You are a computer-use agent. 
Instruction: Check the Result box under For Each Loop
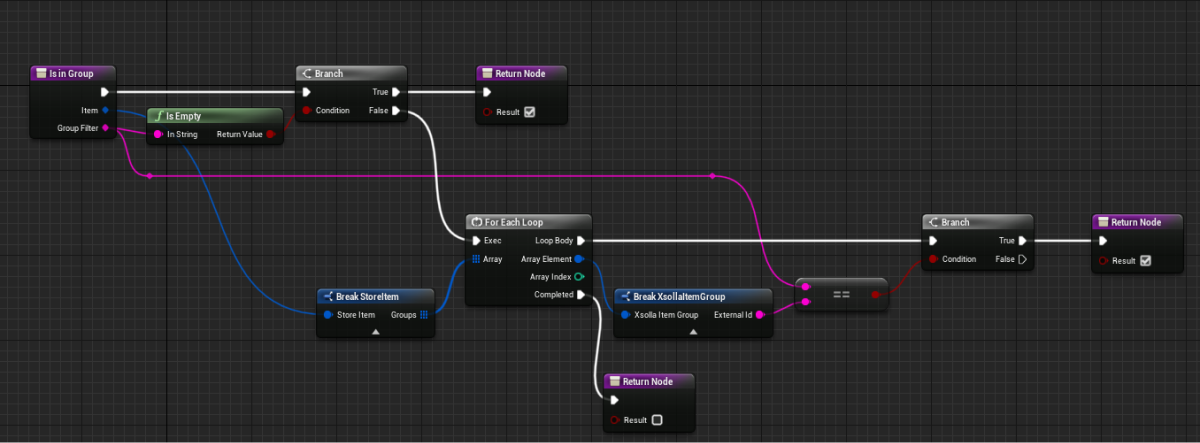[657, 420]
